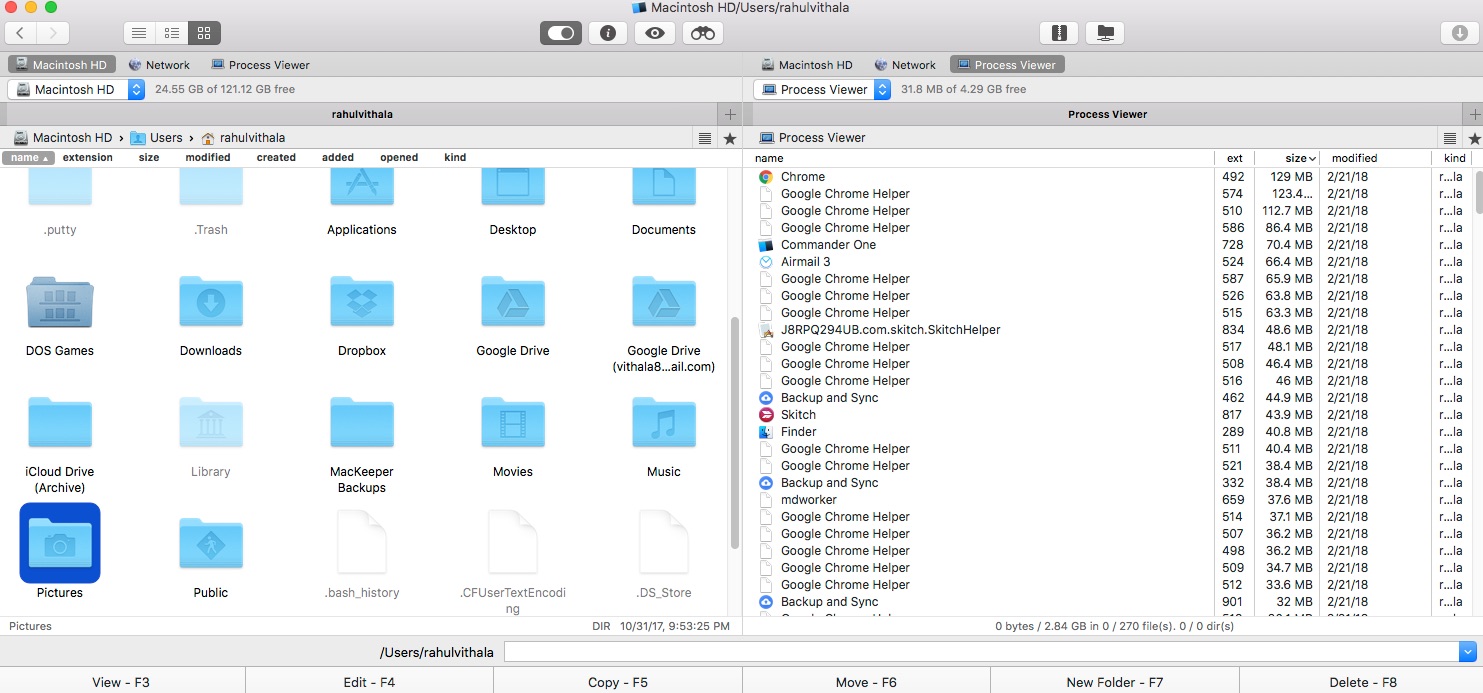Sort left pane by modified

208,158
